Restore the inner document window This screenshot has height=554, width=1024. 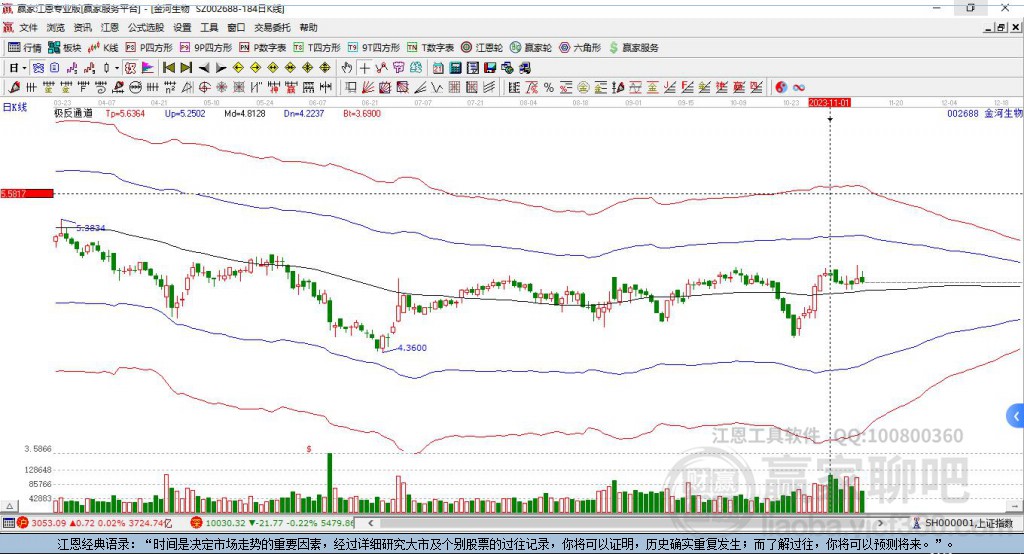pos(1001,27)
